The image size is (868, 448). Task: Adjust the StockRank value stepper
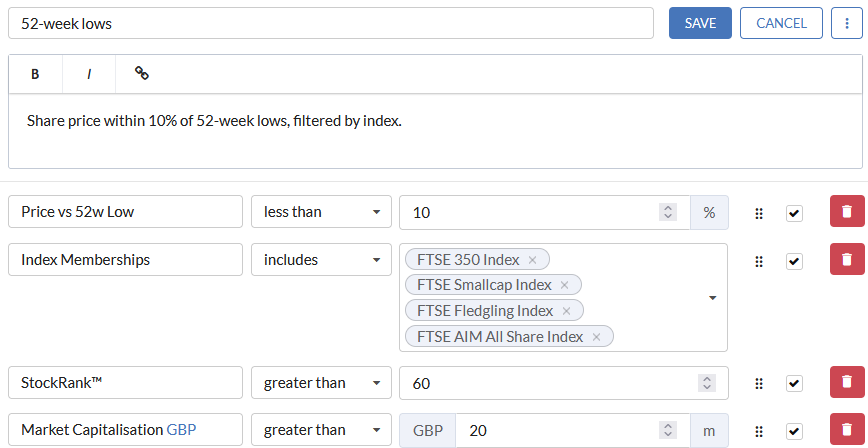706,383
